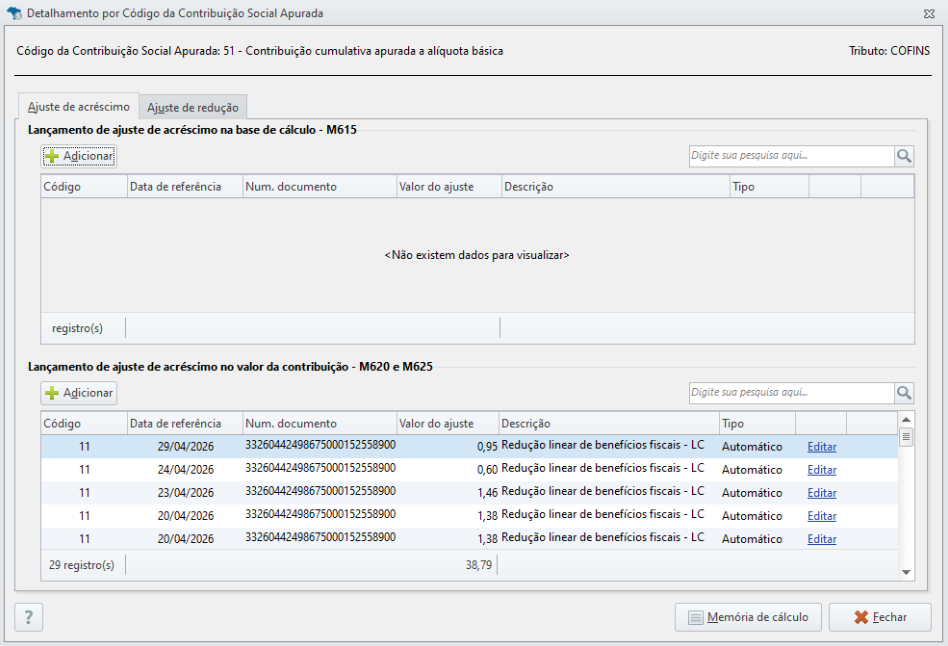Click the value 0,60 in the 24/04/2026 row
The height and width of the screenshot is (646, 948).
[487, 469]
